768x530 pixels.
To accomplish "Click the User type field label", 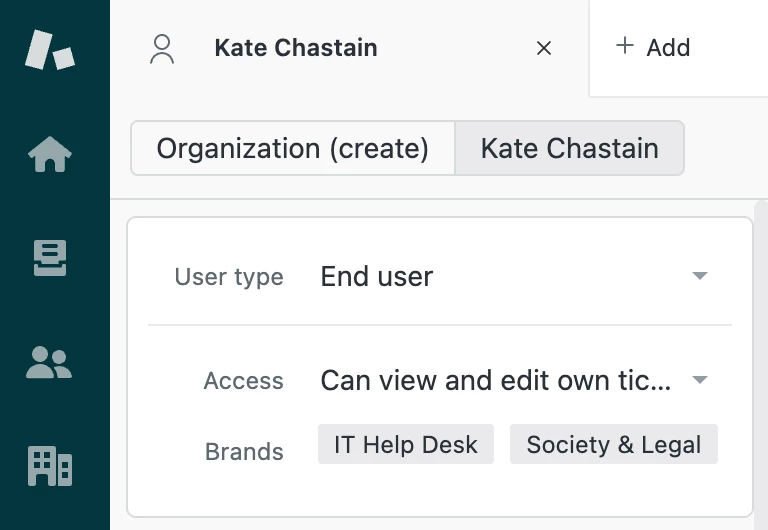I will point(229,277).
